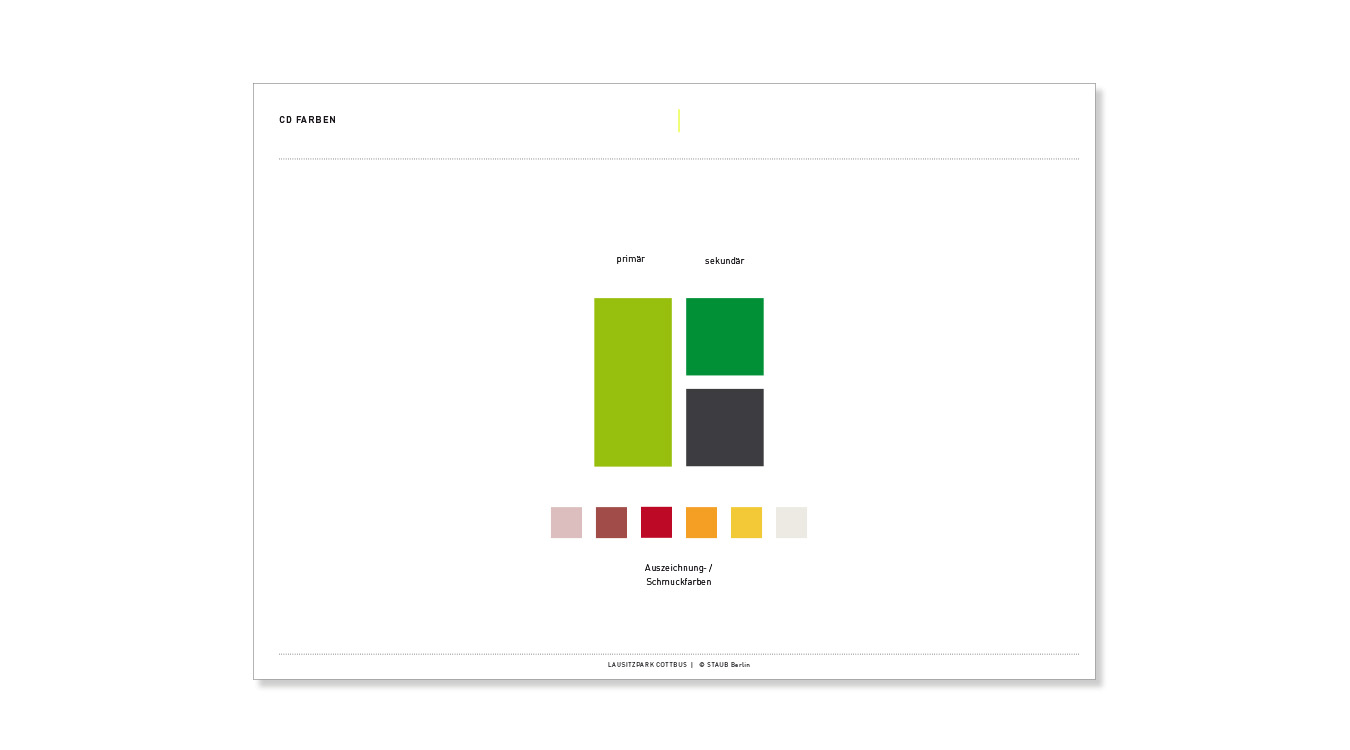This screenshot has height=750, width=1350.
Task: Click the "Schmuckfarben" caption word
Action: point(678,582)
